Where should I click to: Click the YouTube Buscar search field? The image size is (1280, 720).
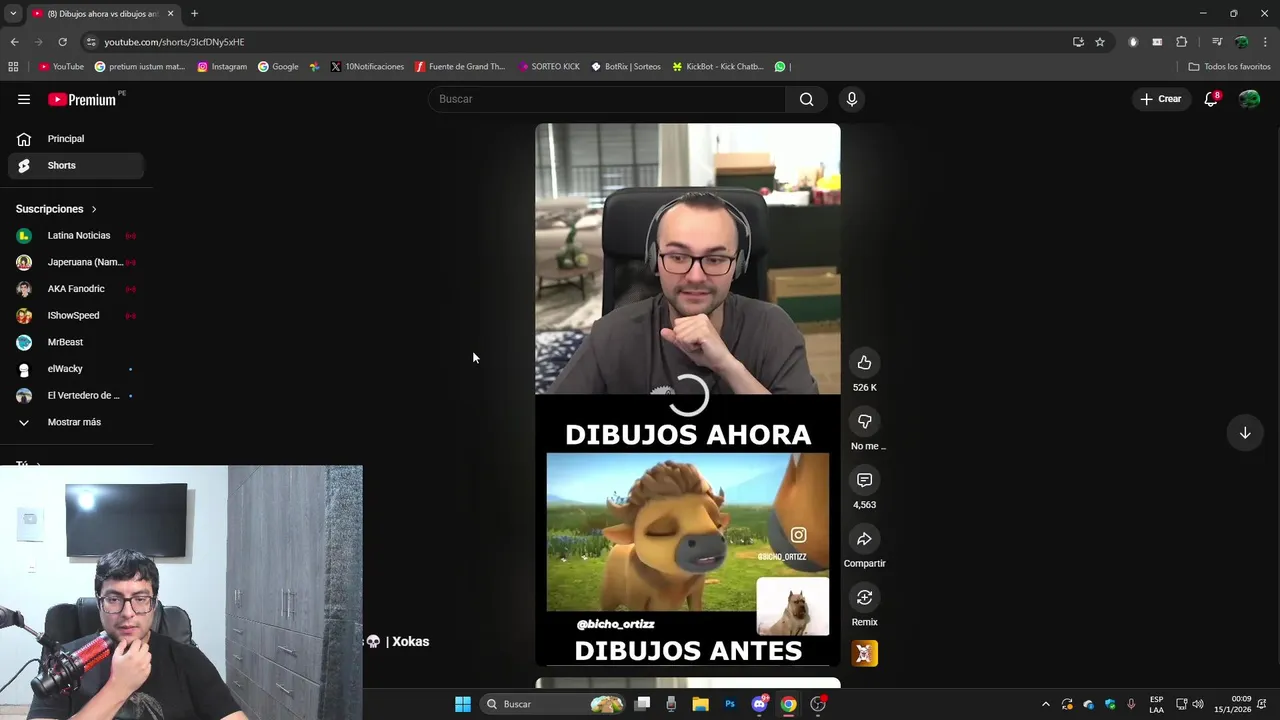coord(608,99)
